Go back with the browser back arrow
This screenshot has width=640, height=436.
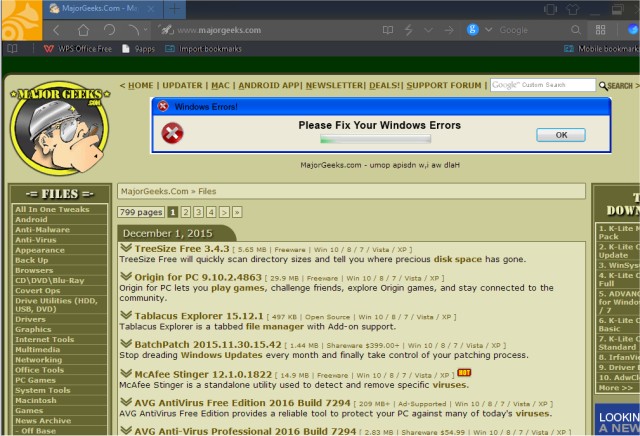[57, 30]
